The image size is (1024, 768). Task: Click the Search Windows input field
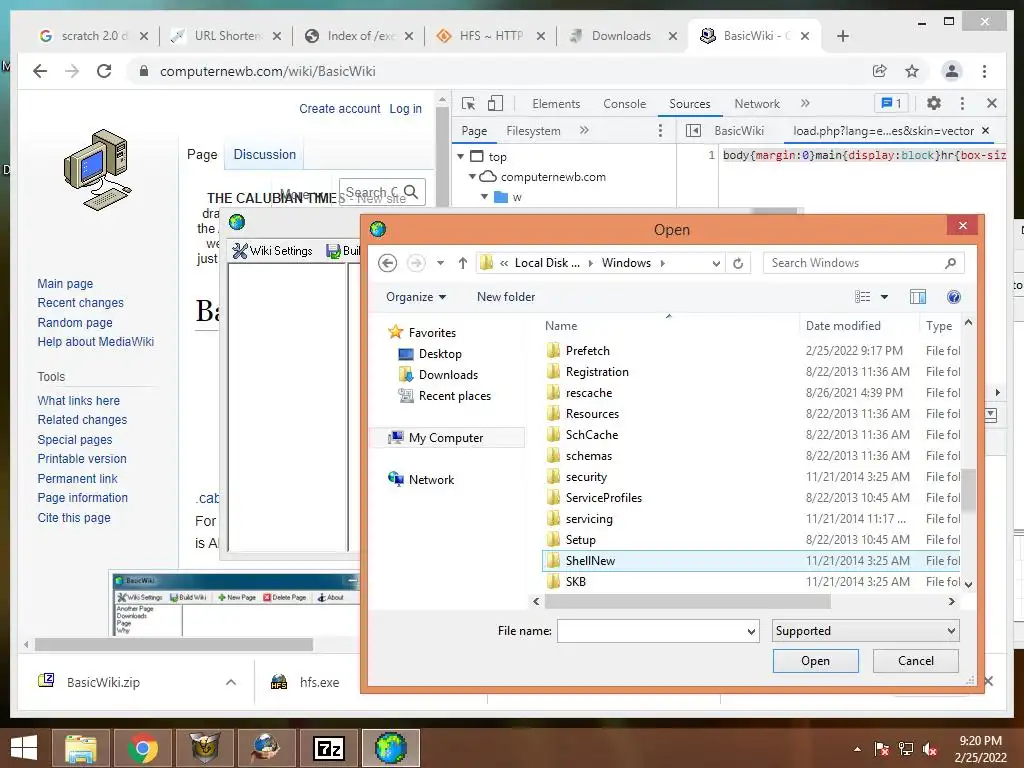click(x=856, y=263)
